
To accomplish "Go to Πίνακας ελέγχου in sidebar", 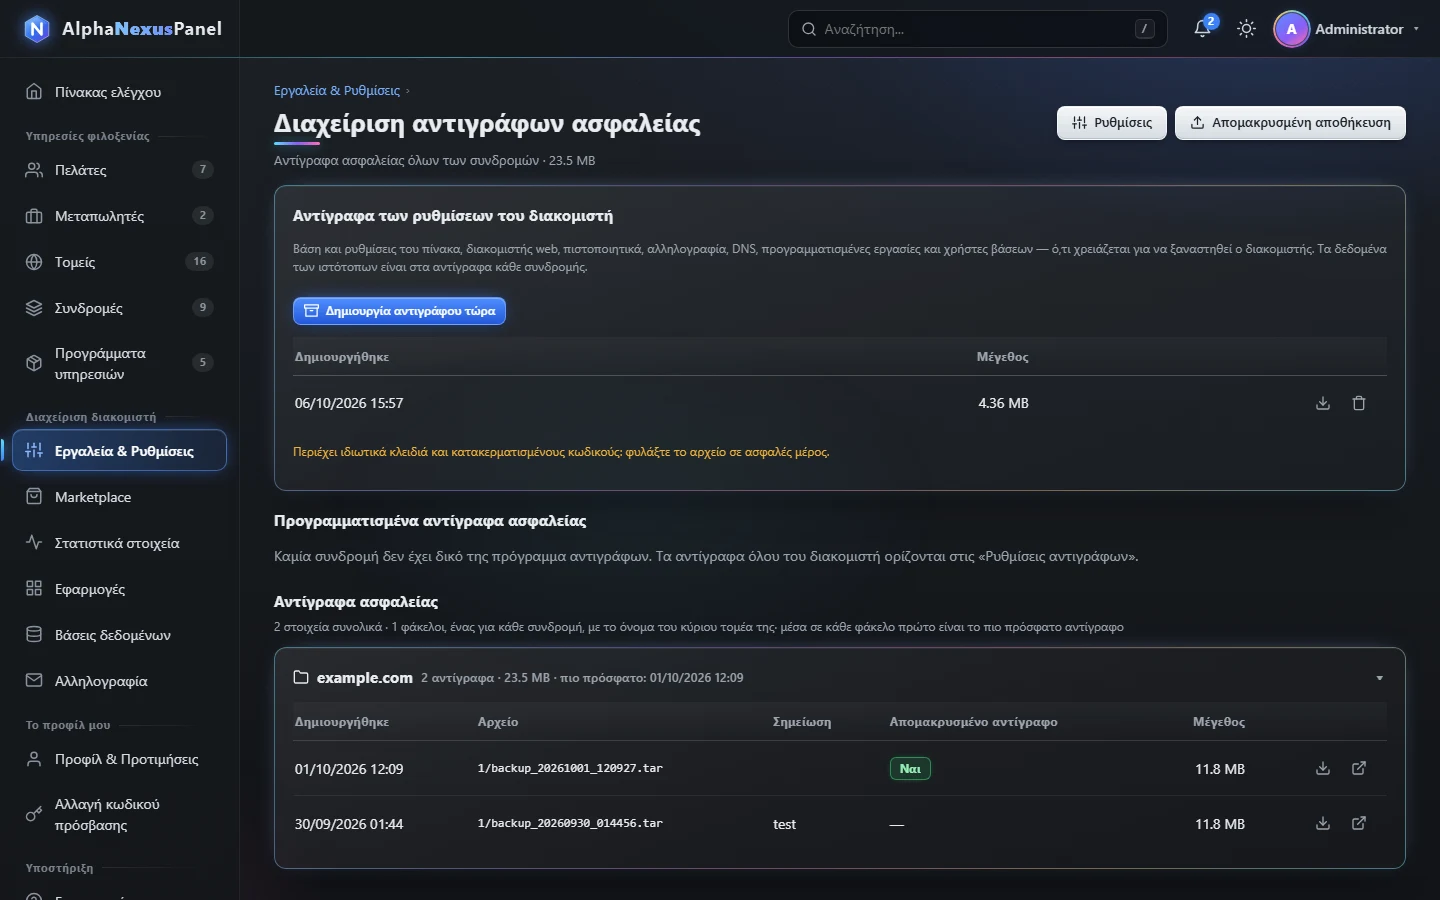I will tap(120, 92).
